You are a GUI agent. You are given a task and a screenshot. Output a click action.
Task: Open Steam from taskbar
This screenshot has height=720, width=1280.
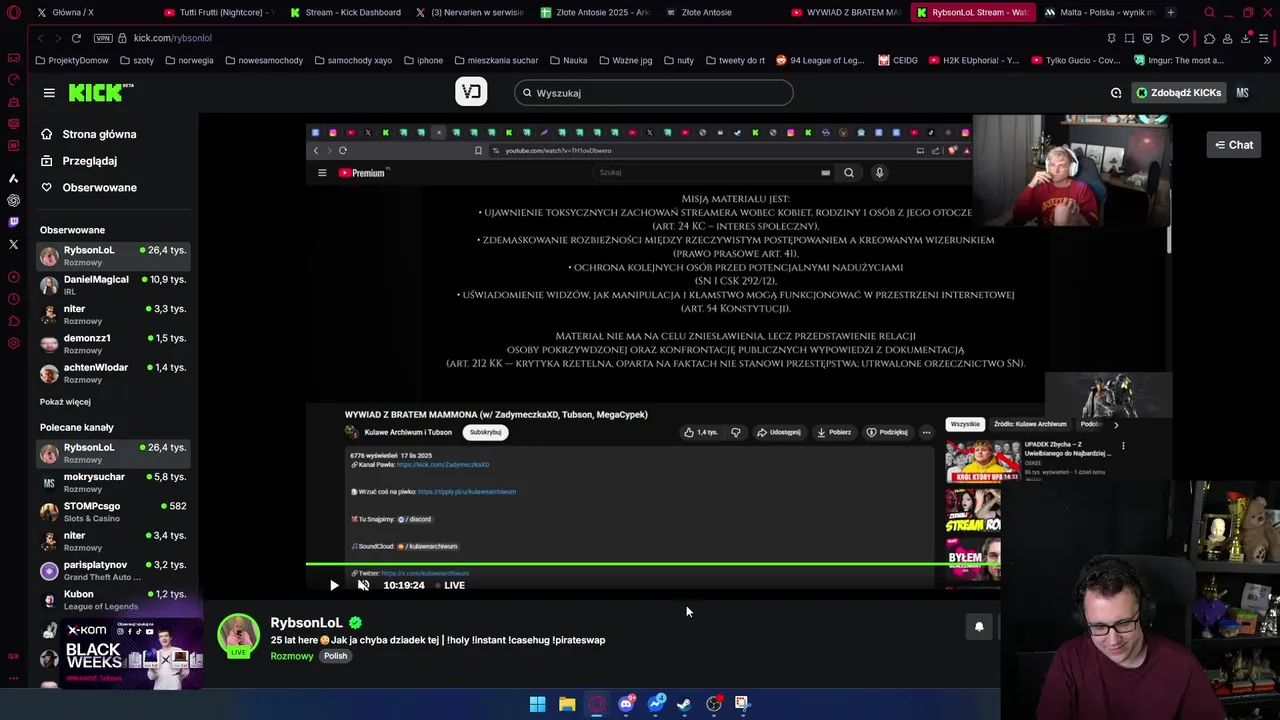684,704
